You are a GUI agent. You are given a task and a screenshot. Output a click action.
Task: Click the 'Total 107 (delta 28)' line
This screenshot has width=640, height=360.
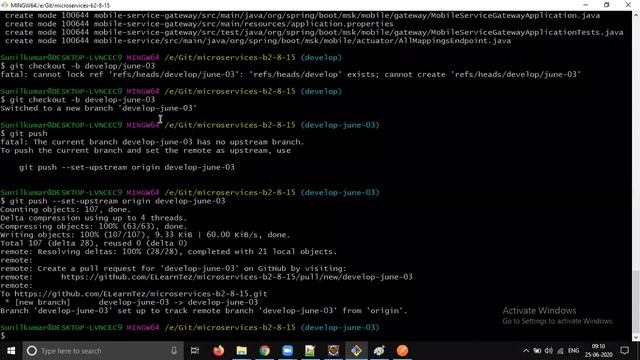coord(93,244)
